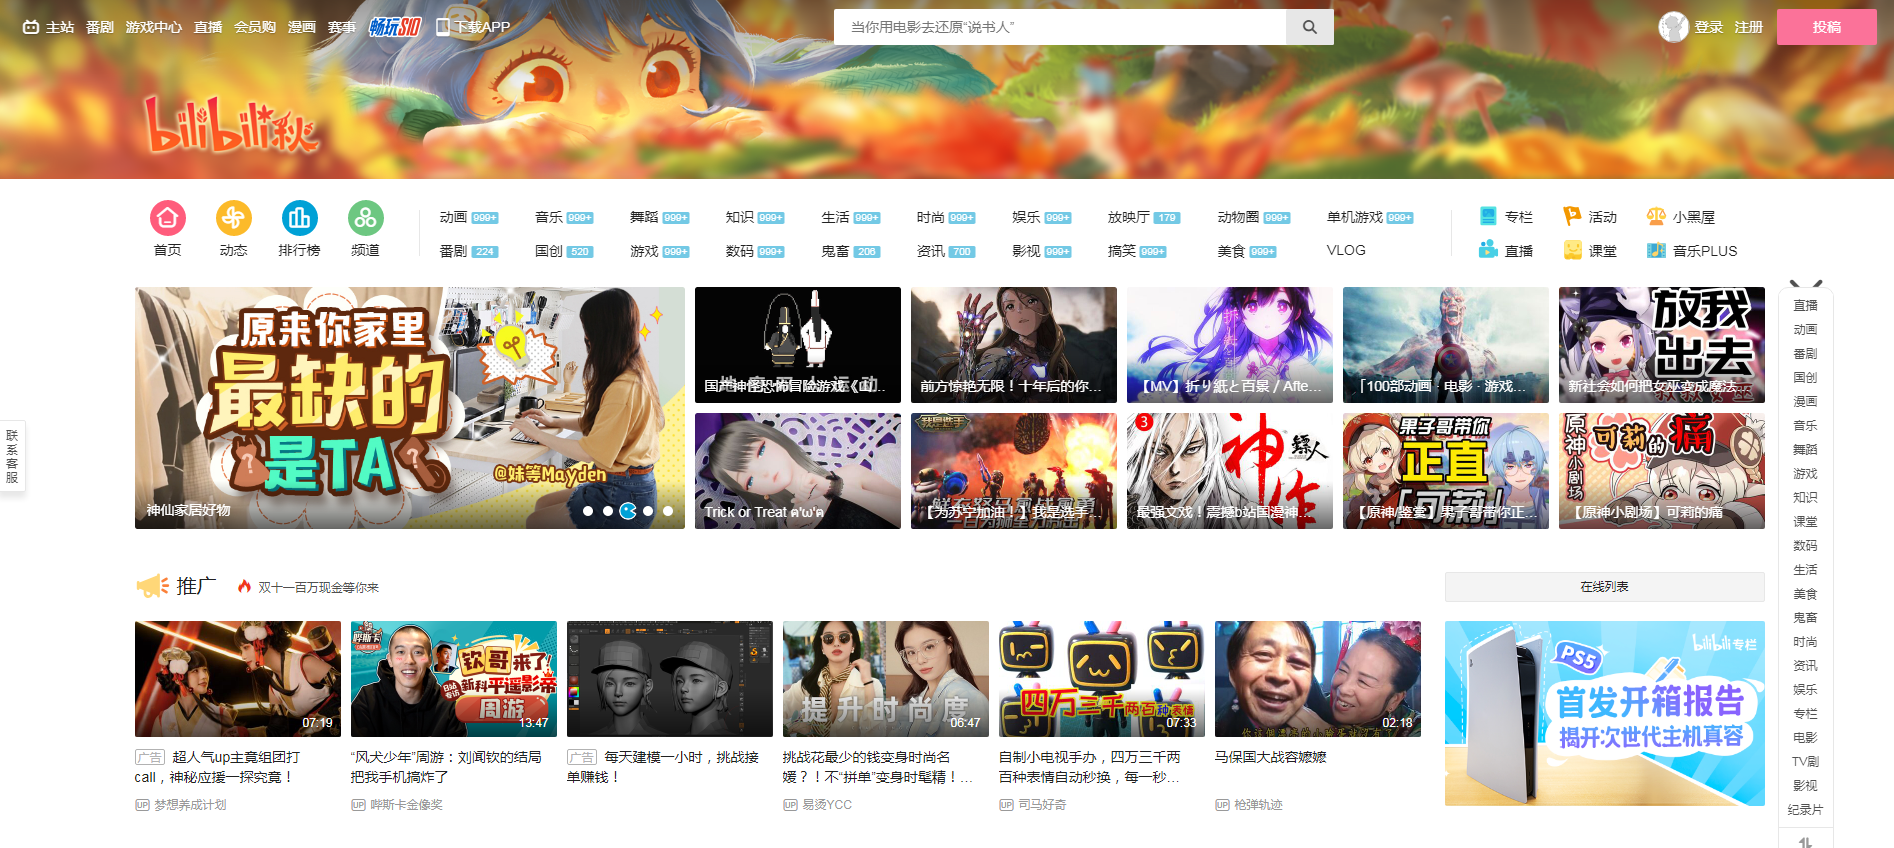
Task: Select the last carousel dot
Action: tap(668, 511)
